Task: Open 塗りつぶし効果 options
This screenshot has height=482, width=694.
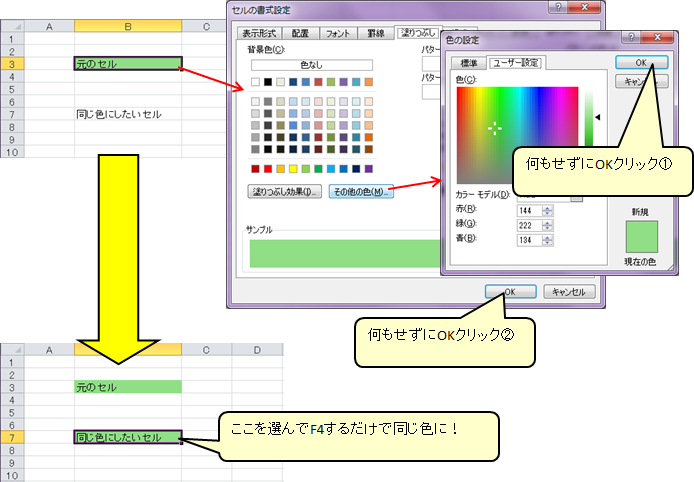Action: [x=285, y=192]
